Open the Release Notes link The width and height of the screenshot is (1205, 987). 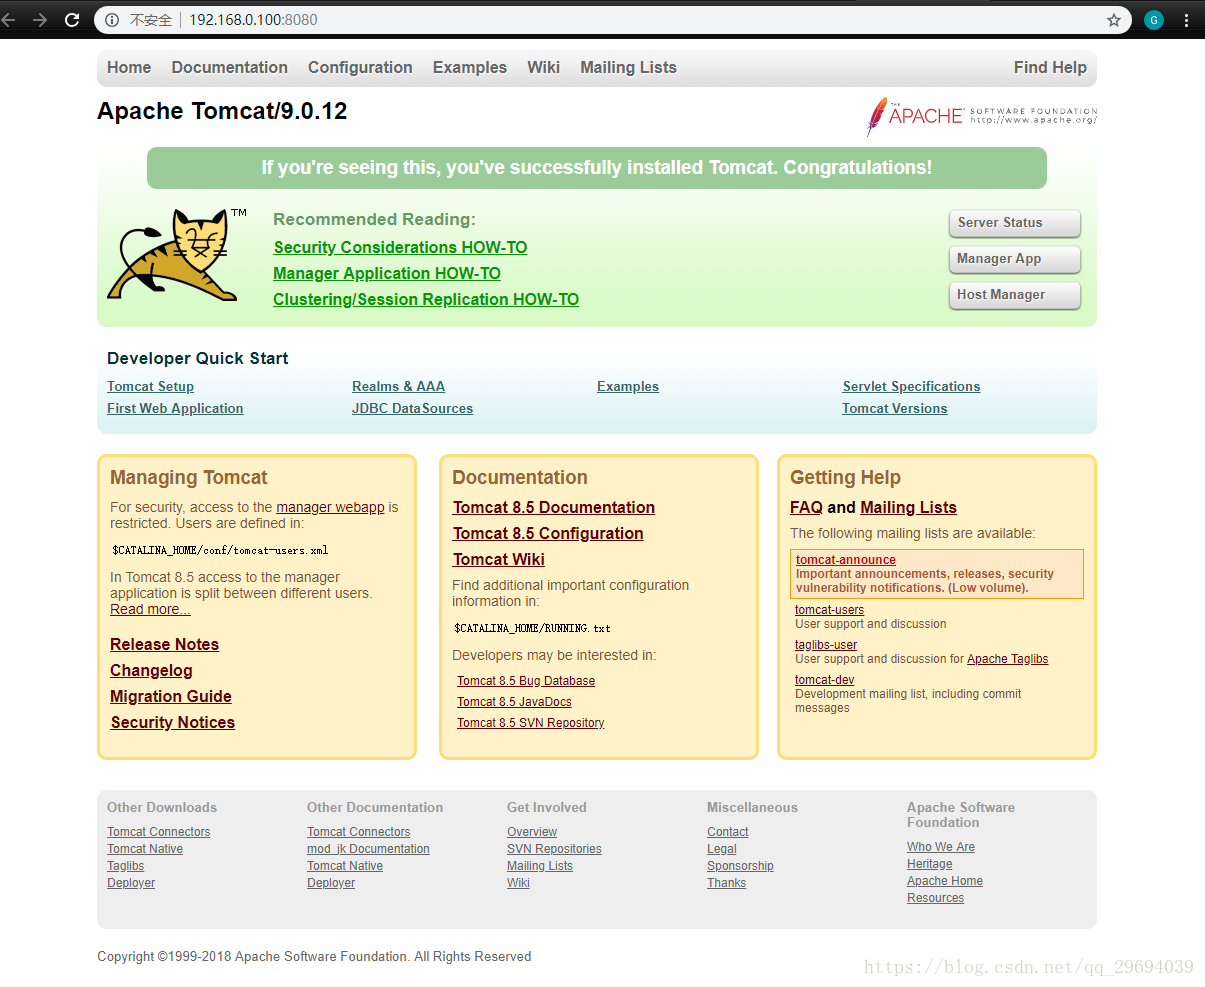pos(164,645)
